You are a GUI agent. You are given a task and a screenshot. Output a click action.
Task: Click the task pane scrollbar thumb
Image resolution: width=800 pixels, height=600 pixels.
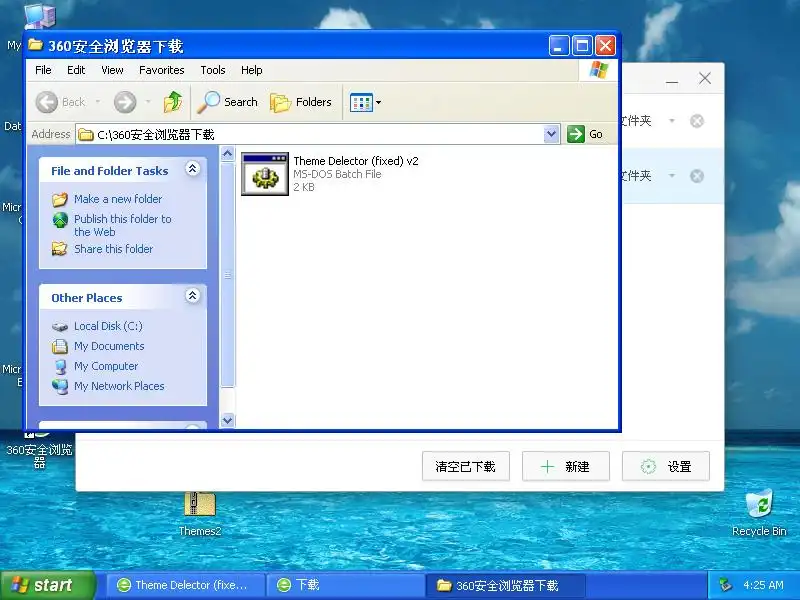[228, 274]
